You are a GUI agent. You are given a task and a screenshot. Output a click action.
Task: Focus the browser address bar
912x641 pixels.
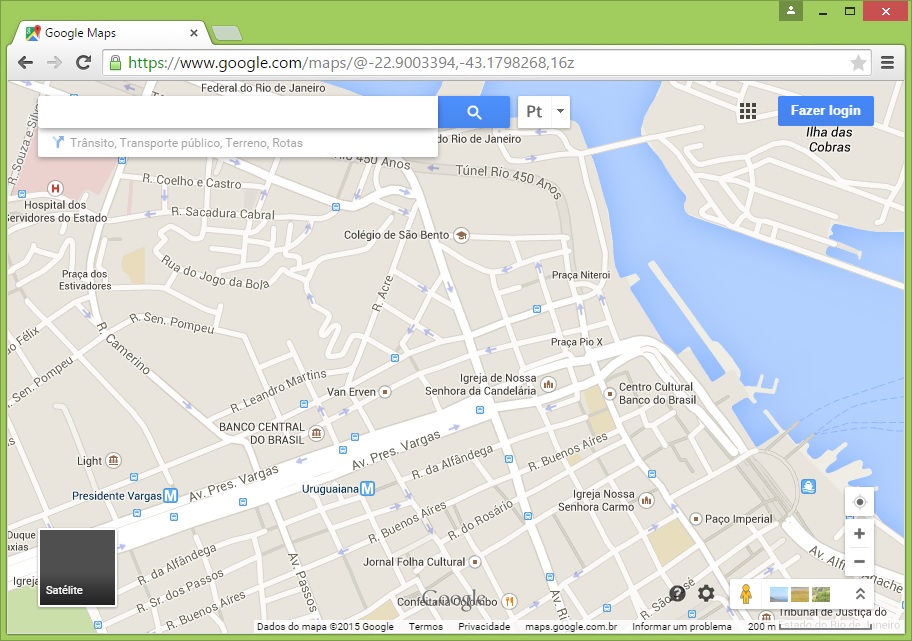coord(487,63)
